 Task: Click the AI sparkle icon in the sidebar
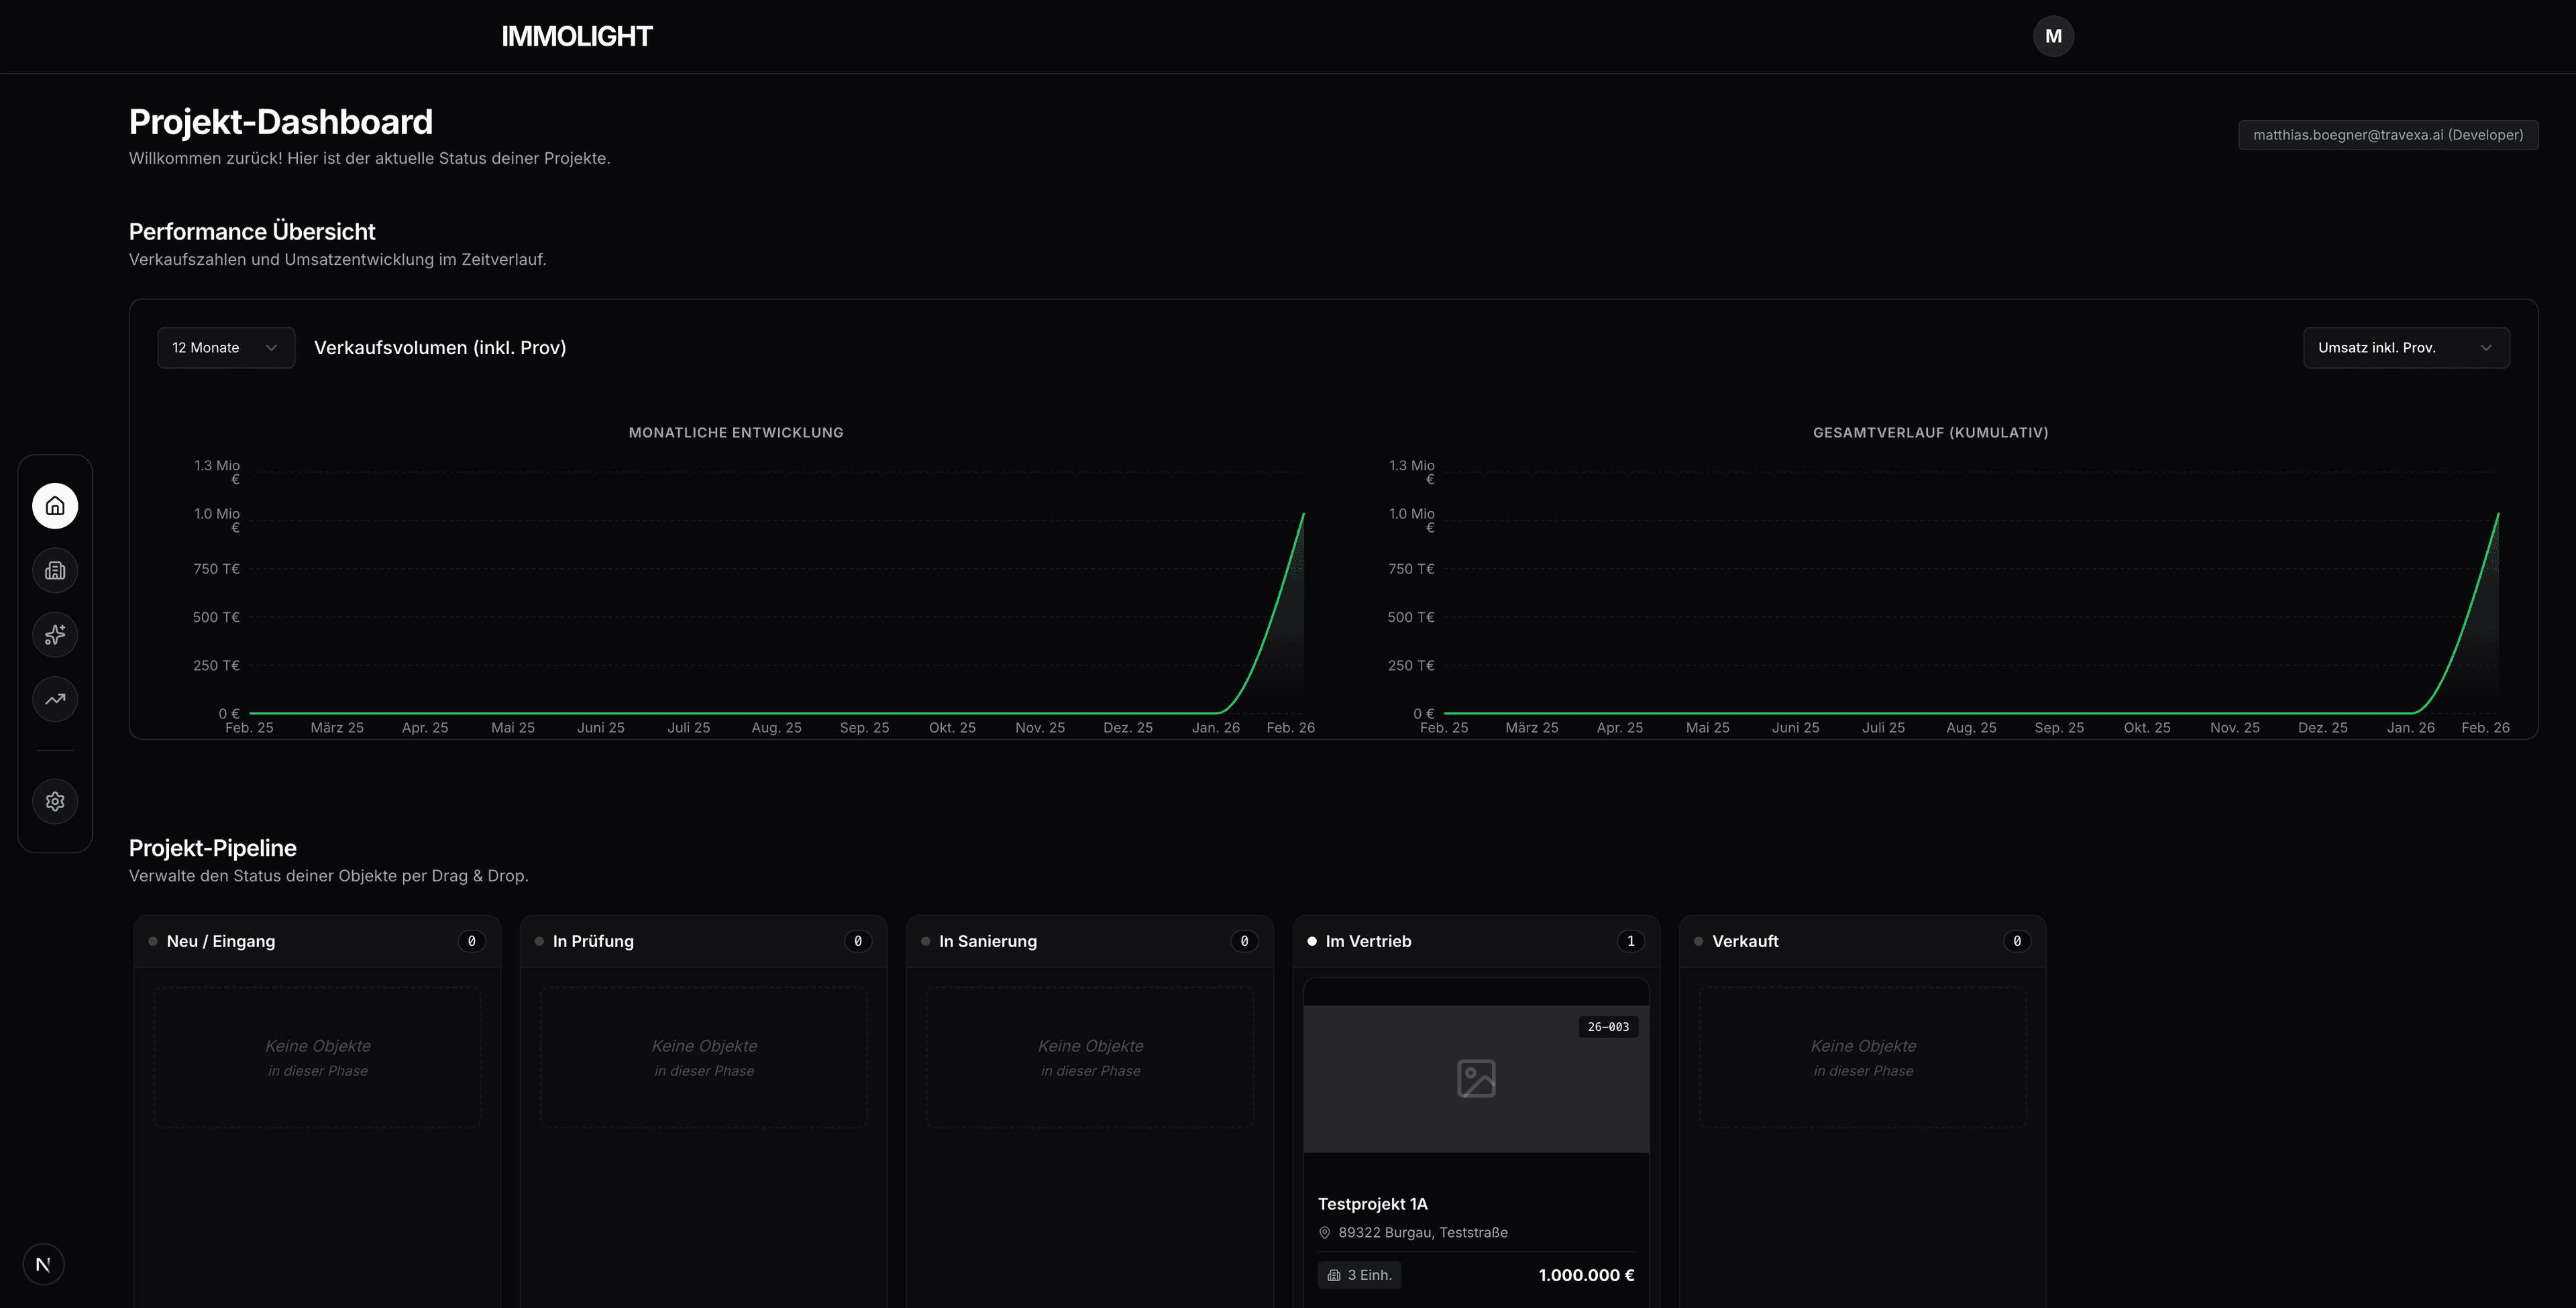pos(55,634)
